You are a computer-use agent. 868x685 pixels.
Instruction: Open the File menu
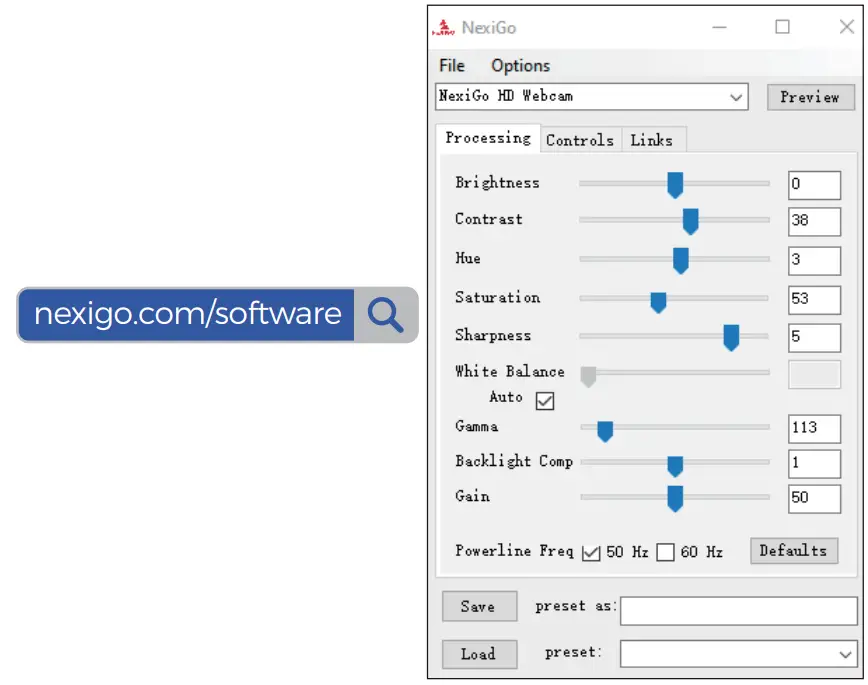(x=452, y=65)
